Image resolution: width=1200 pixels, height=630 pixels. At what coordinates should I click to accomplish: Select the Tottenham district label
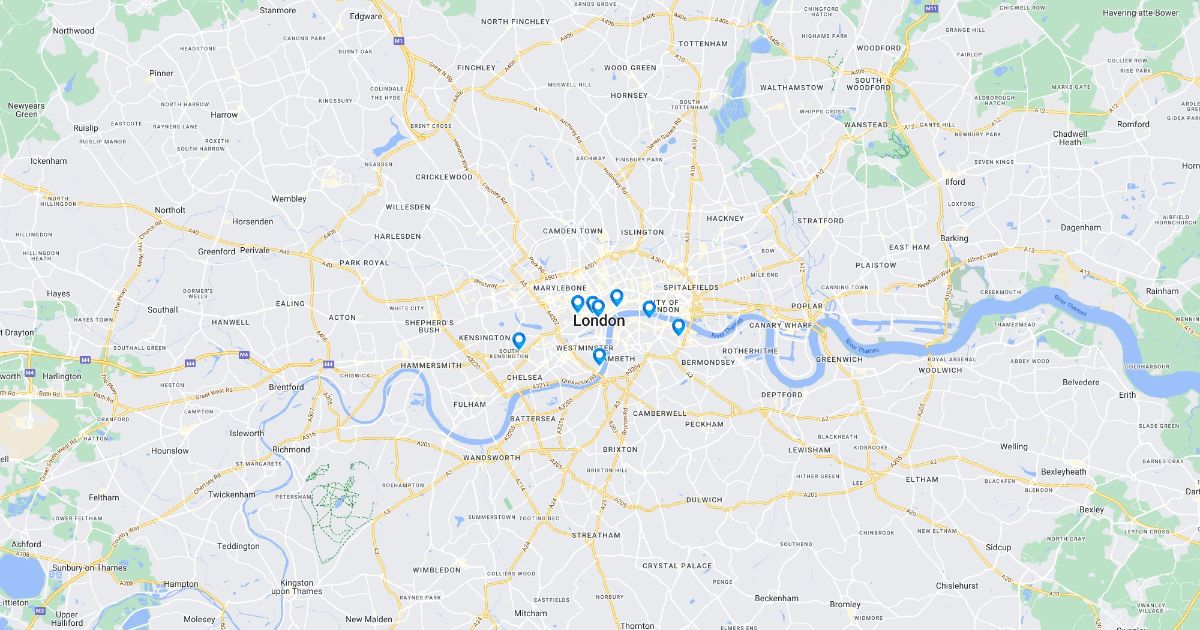(x=703, y=44)
